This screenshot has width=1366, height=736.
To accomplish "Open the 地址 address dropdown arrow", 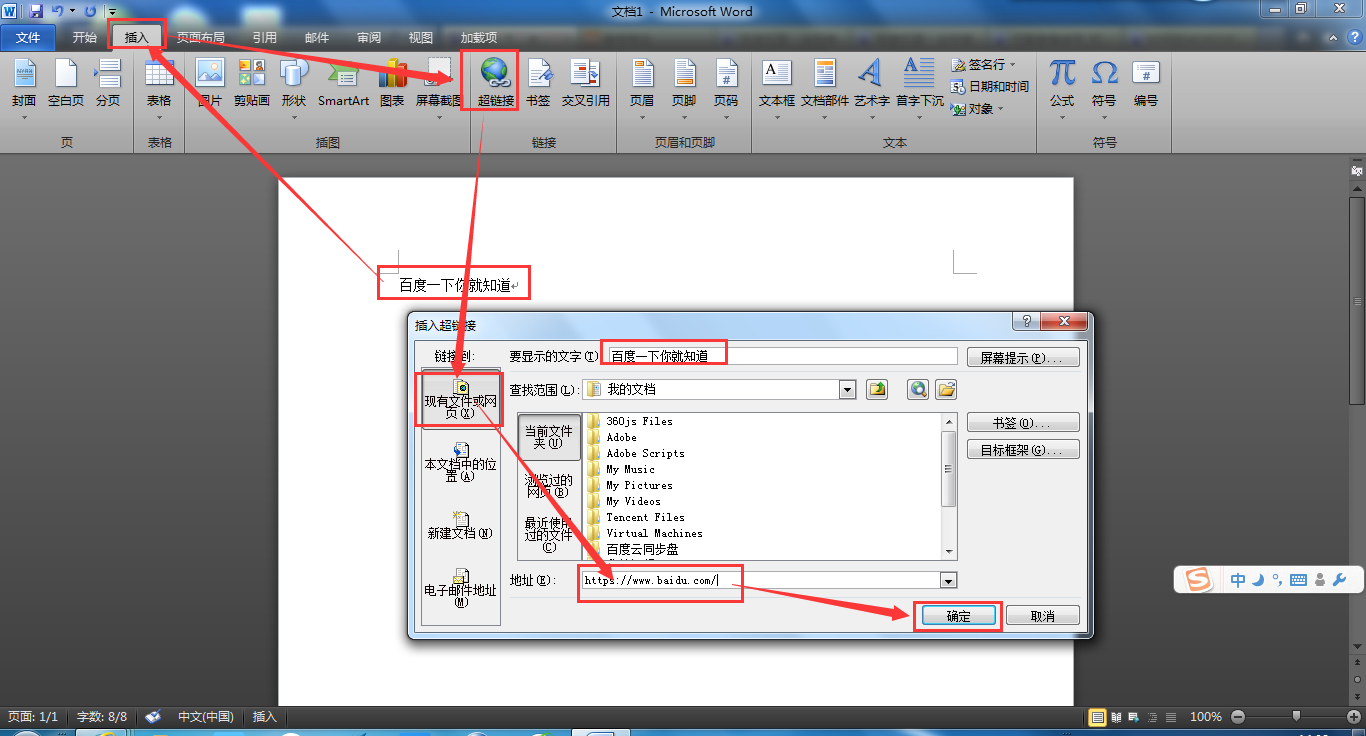I will pyautogui.click(x=948, y=581).
